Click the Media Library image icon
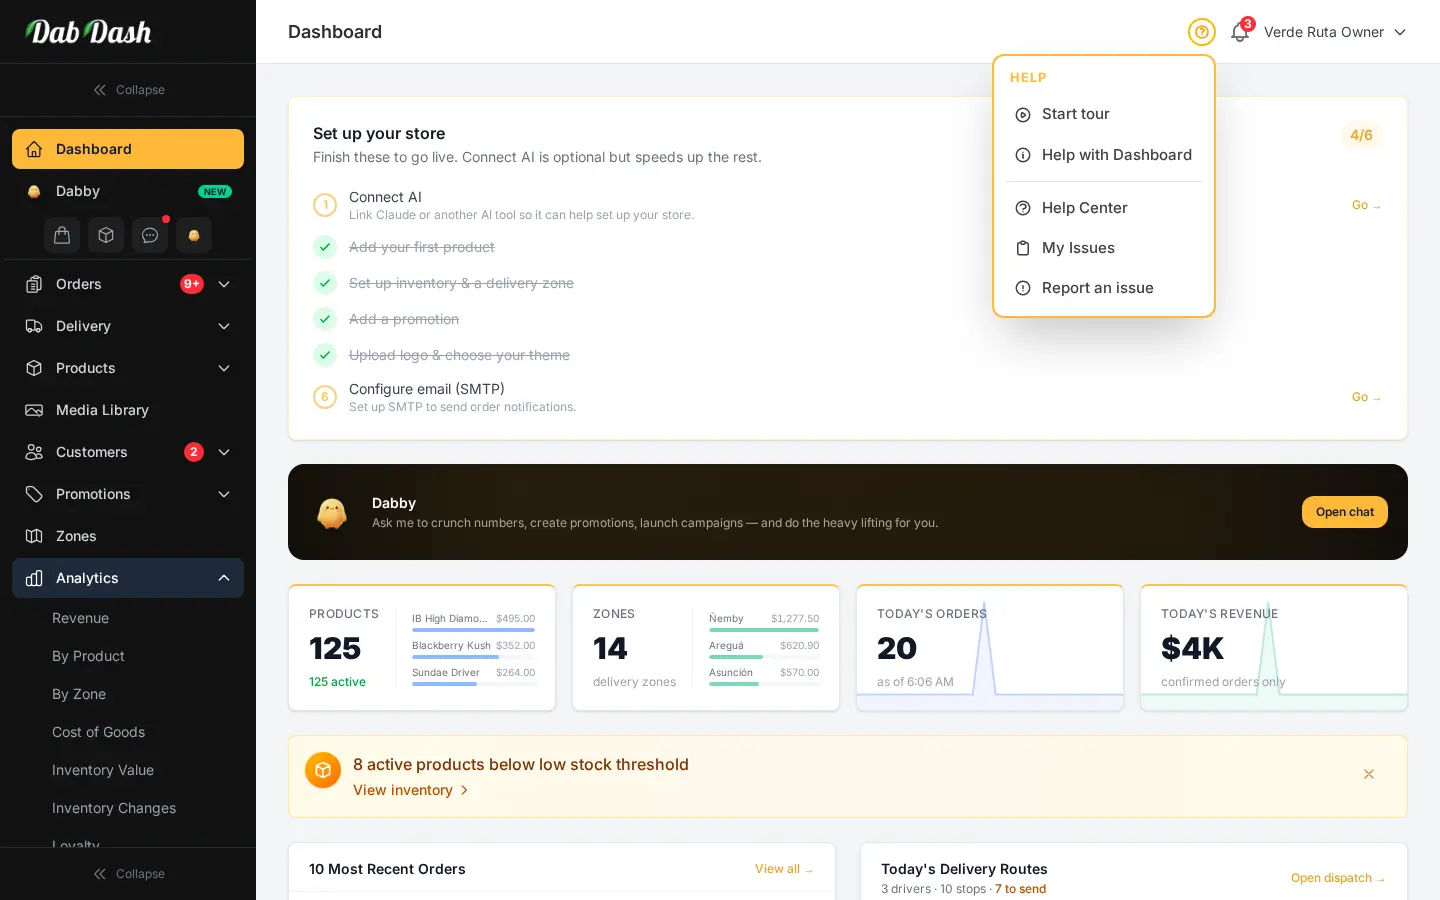This screenshot has height=900, width=1440. click(34, 410)
